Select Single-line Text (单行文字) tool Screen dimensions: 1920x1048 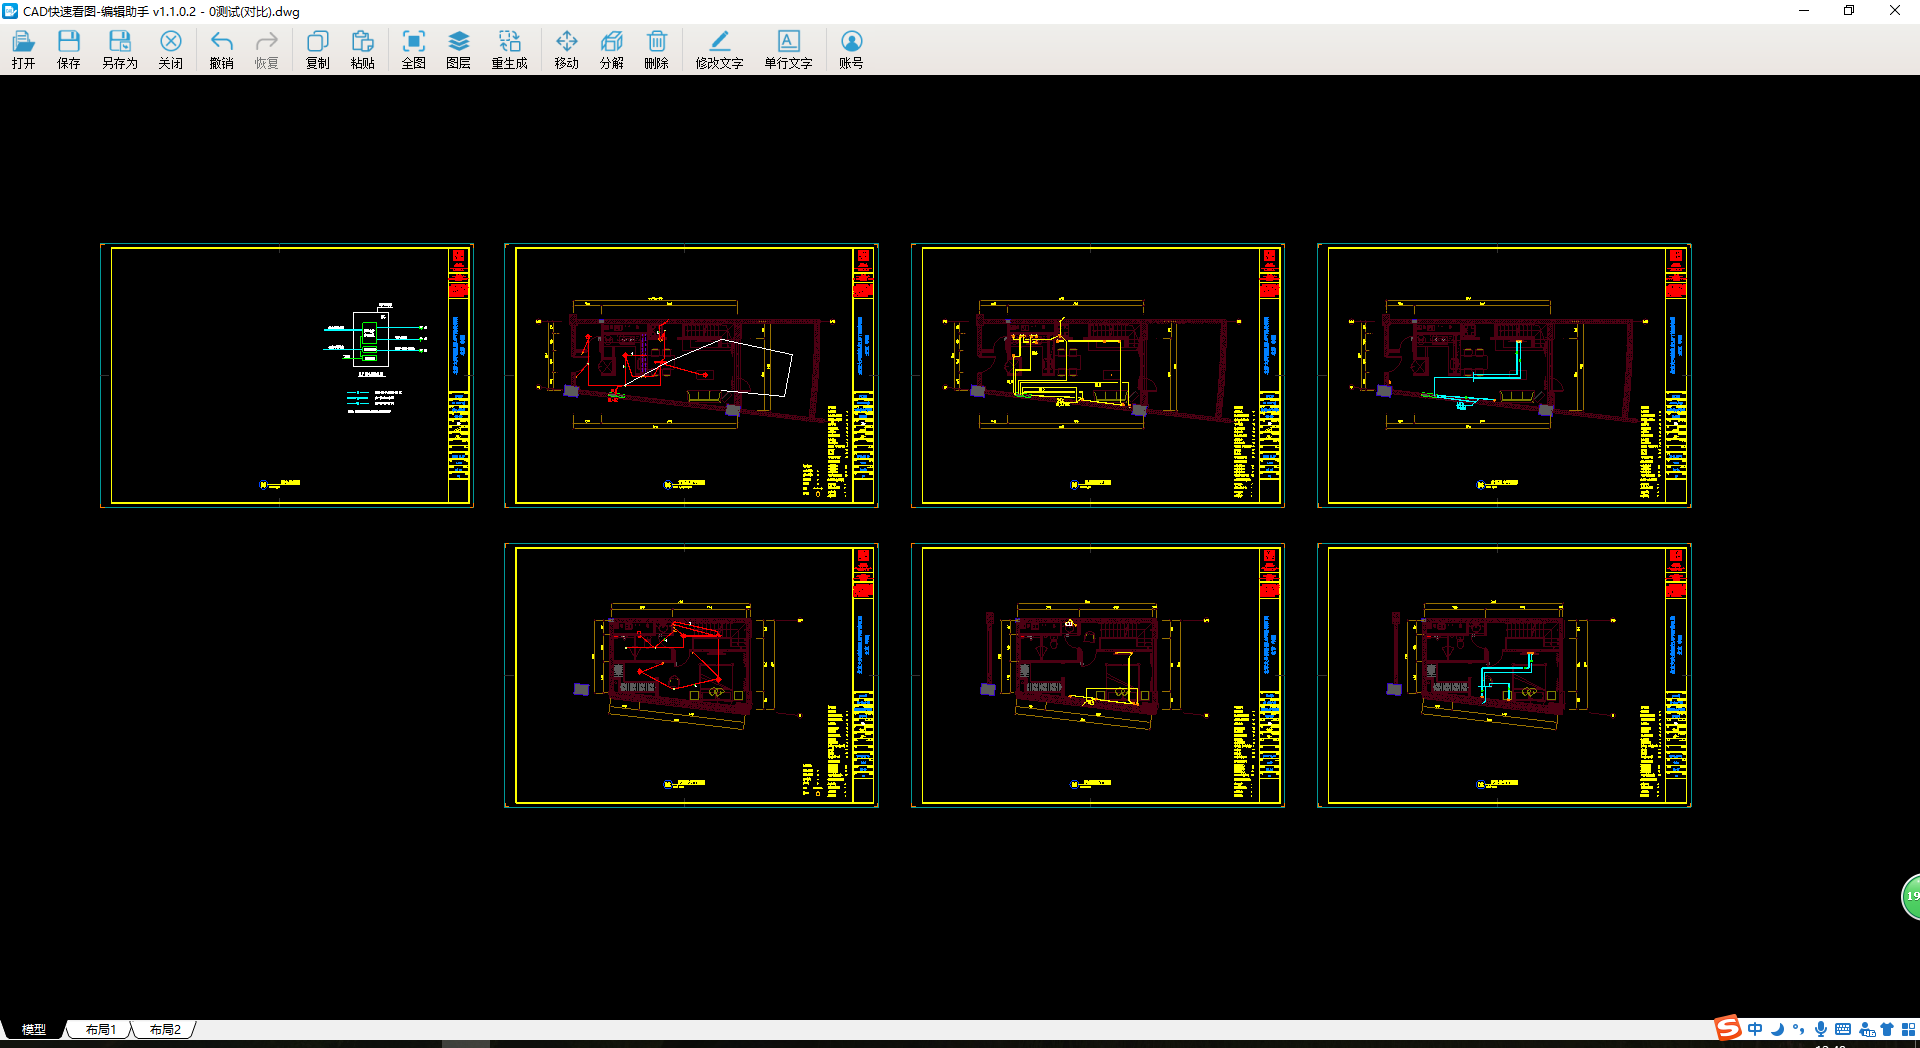click(788, 48)
